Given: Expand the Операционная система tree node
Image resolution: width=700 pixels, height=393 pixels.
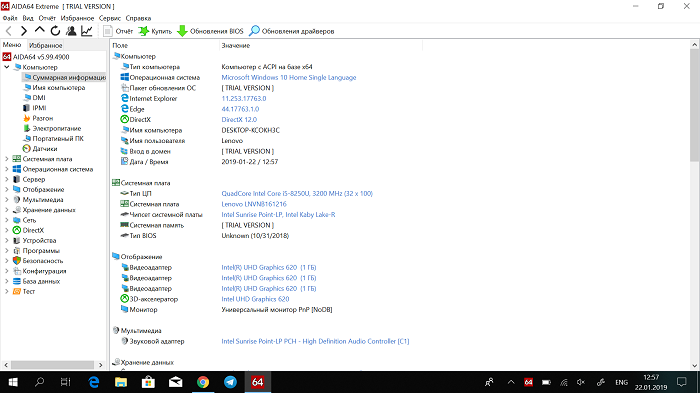Looking at the screenshot, I should tap(7, 169).
